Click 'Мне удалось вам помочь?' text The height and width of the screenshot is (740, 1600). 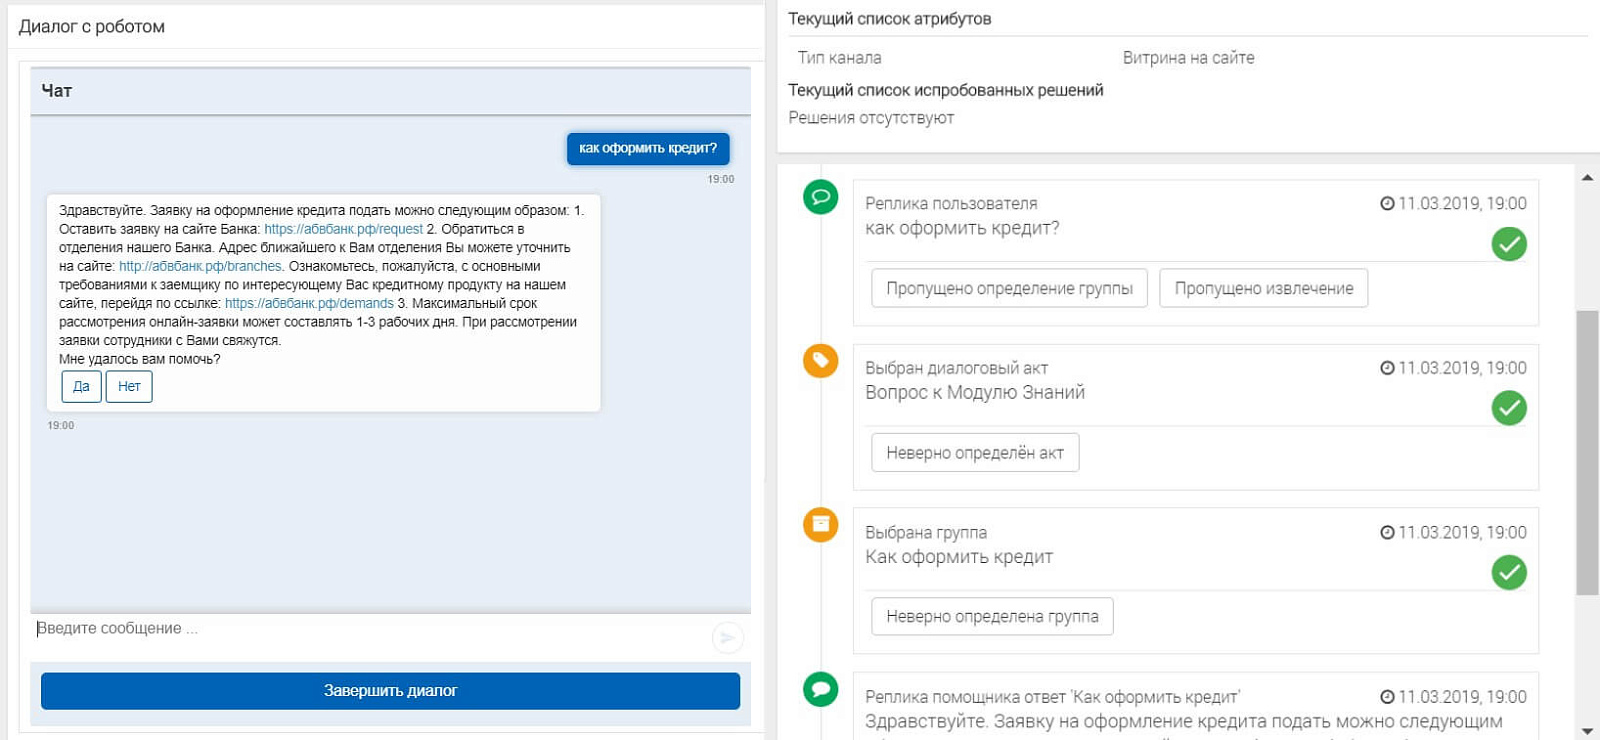pos(140,359)
